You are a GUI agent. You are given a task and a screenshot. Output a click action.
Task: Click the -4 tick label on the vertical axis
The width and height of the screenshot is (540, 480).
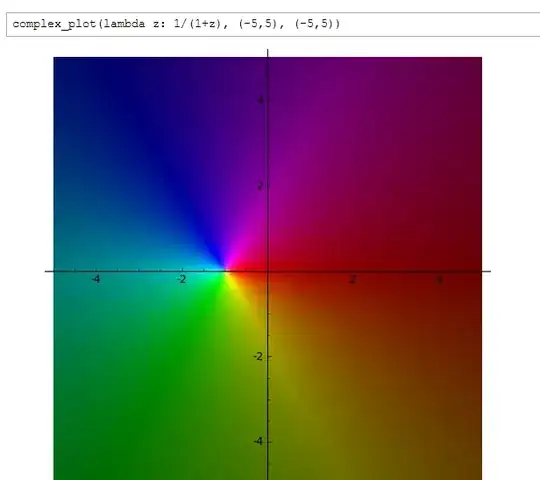click(258, 441)
